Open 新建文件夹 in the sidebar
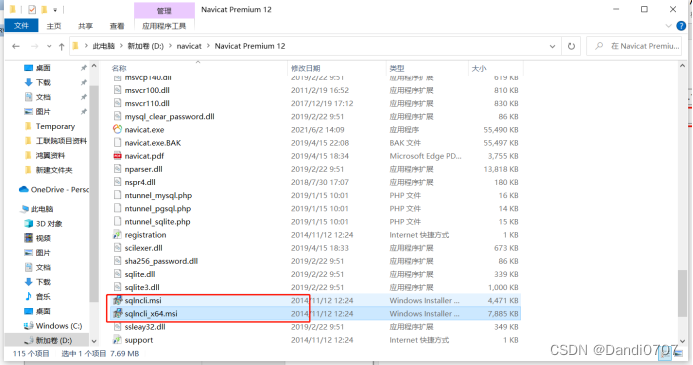This screenshot has height=365, width=693. coord(53,170)
